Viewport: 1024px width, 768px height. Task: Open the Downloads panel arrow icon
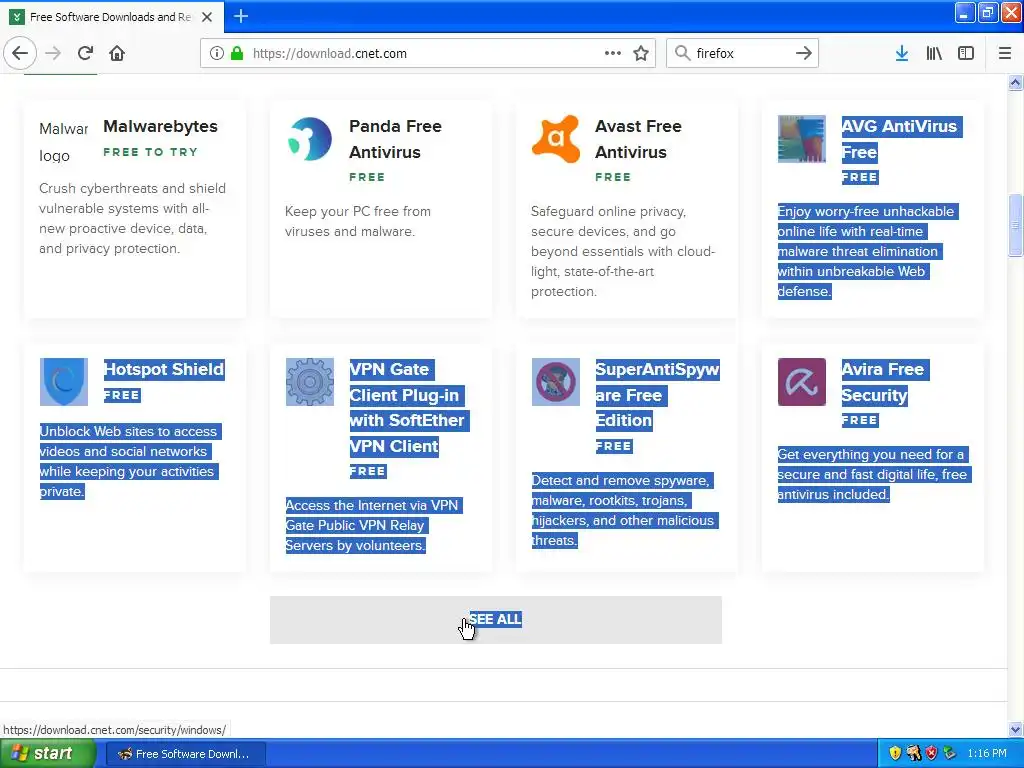[x=902, y=53]
